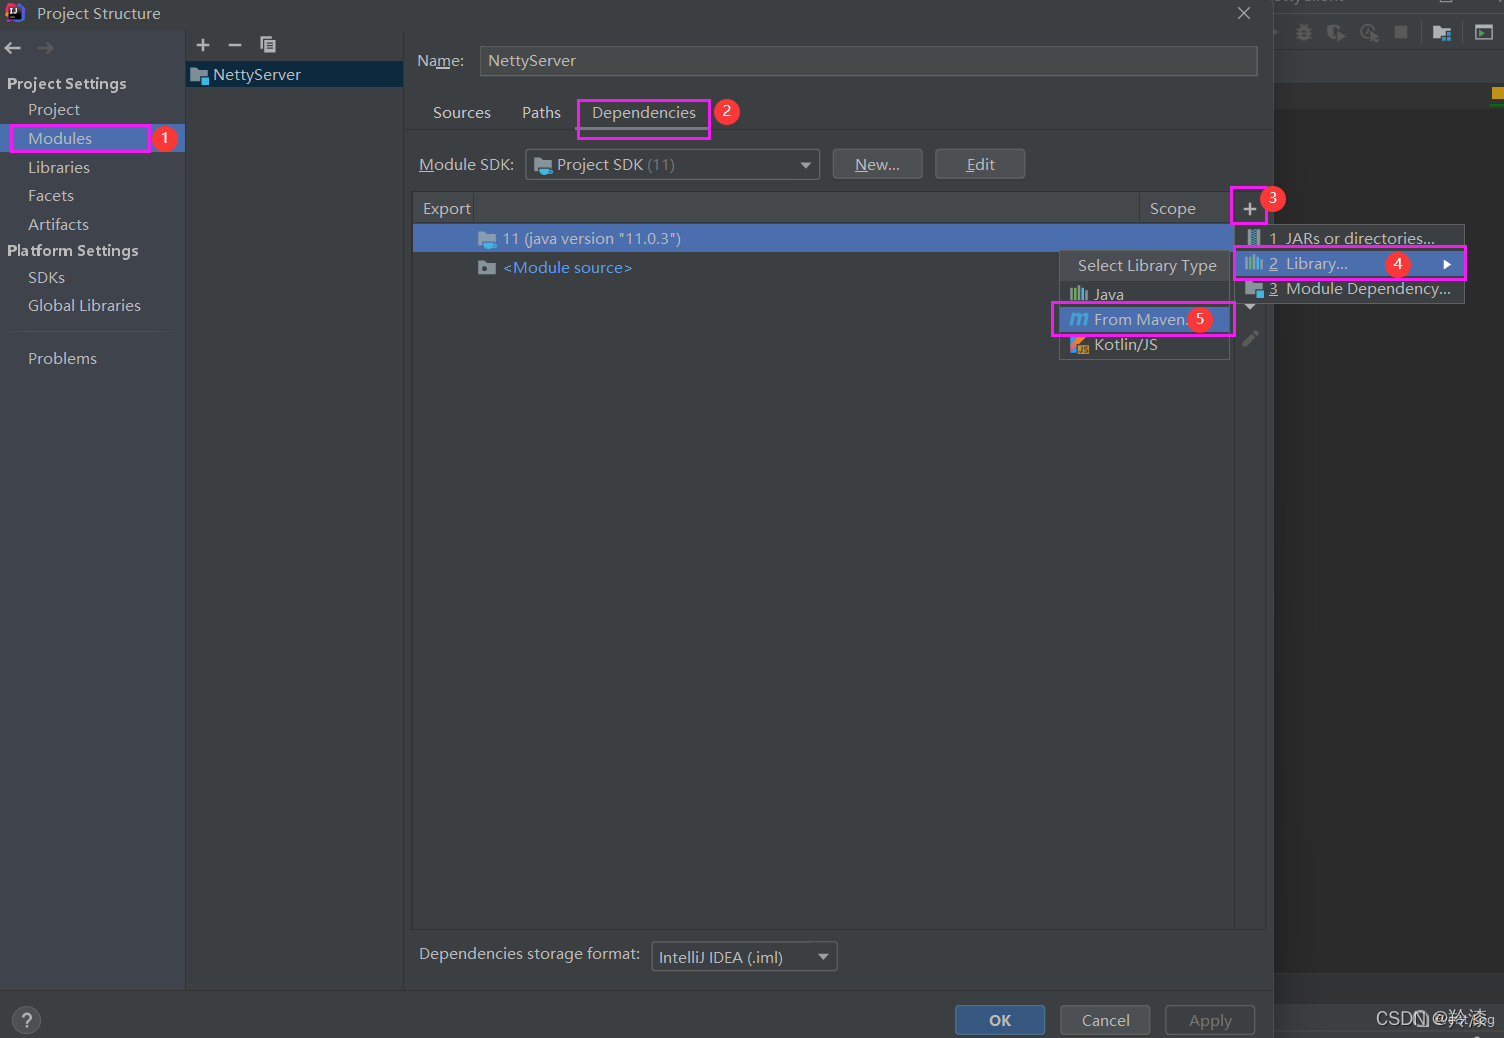Click the add dependency plus button

click(1250, 209)
